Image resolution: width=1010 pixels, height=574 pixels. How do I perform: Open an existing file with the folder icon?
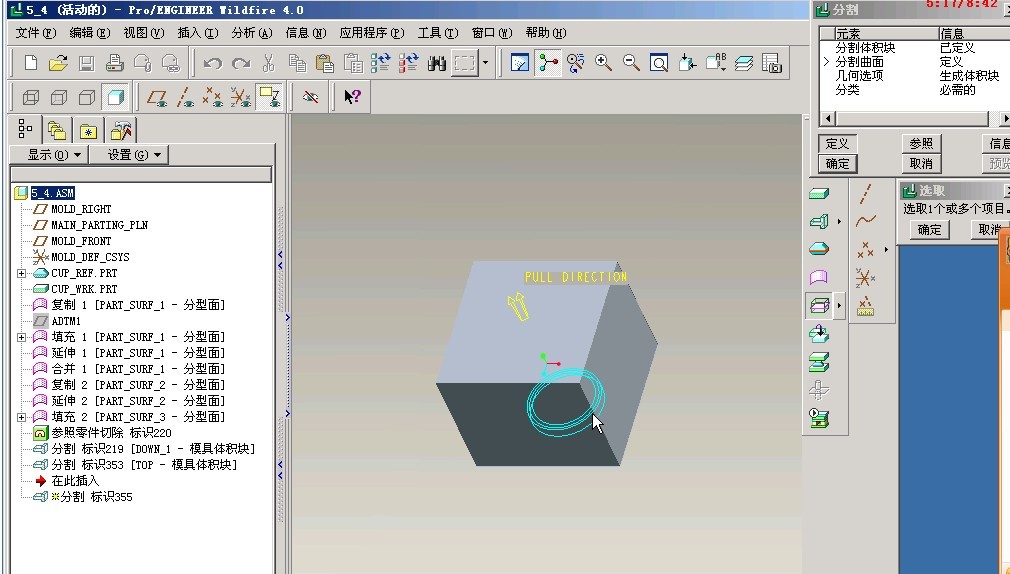(58, 62)
